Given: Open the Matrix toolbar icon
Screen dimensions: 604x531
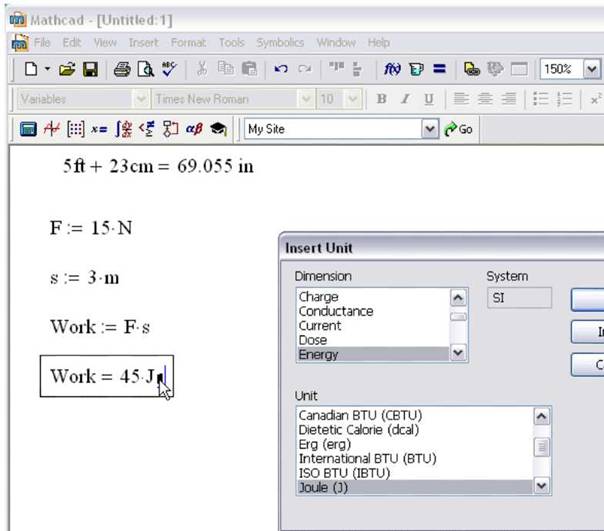Looking at the screenshot, I should (x=74, y=129).
